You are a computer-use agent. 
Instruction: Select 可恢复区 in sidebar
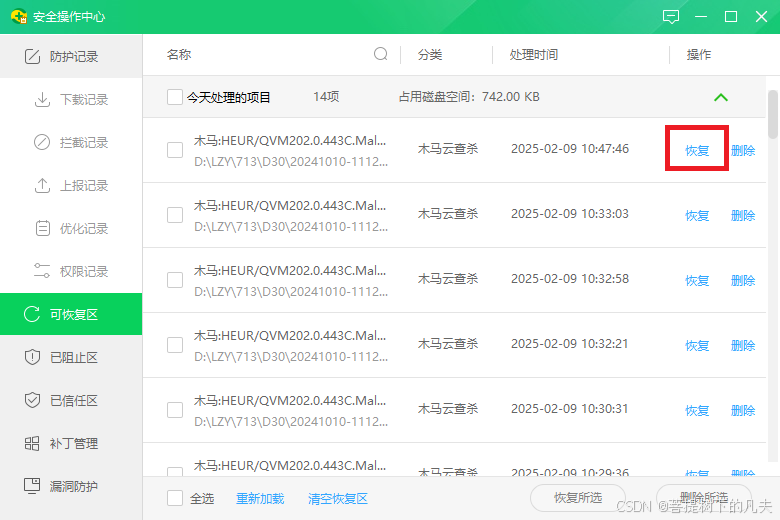click(71, 314)
